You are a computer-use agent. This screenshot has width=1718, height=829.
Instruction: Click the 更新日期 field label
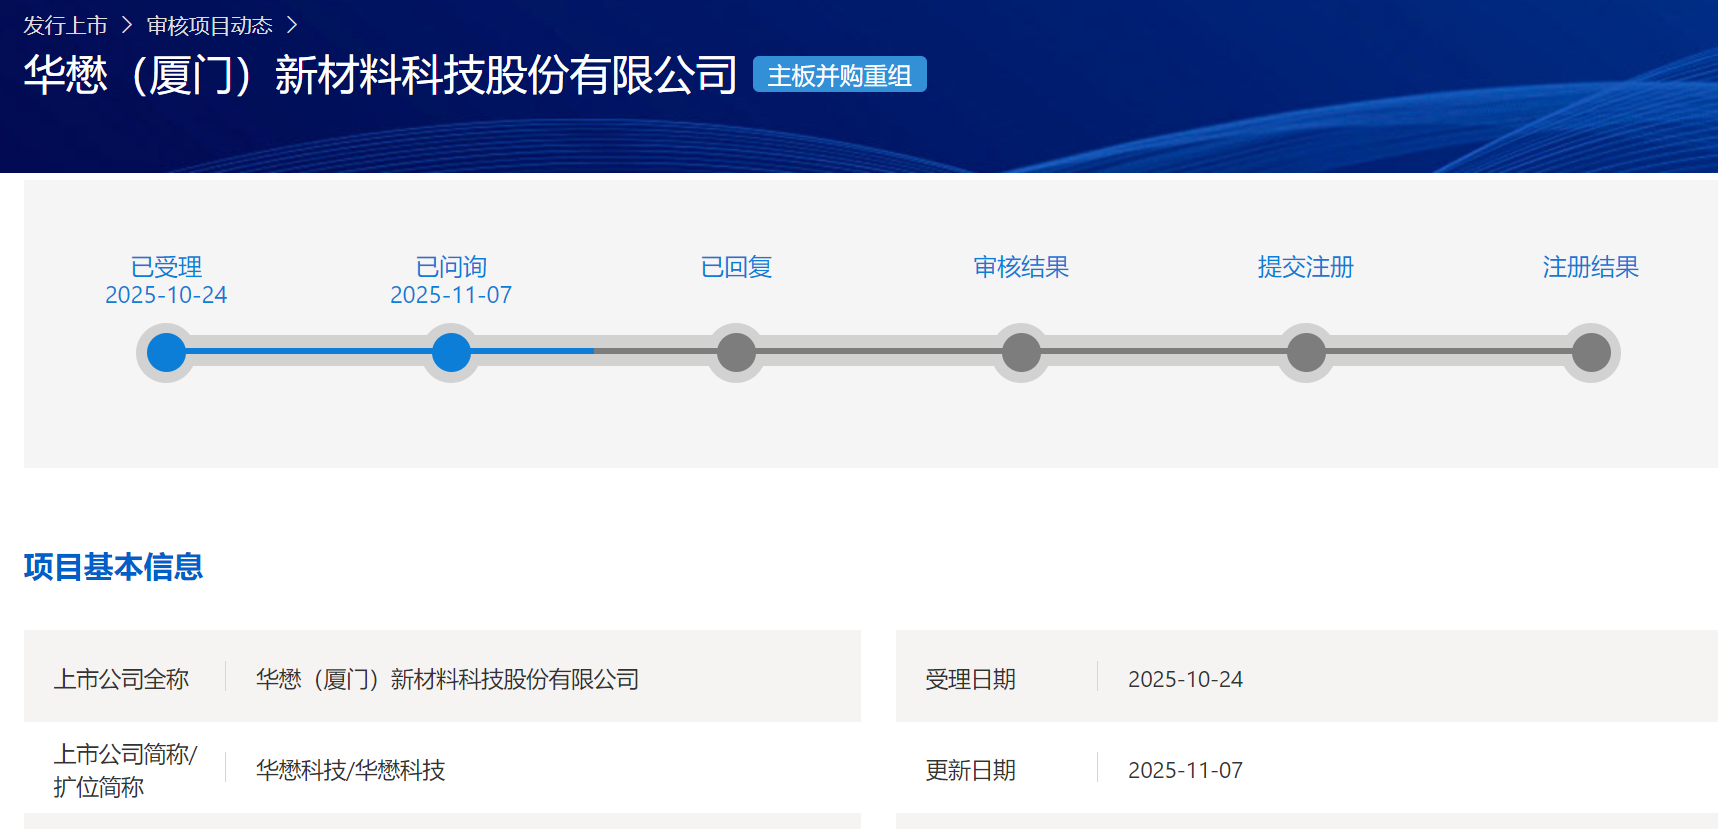(x=970, y=770)
